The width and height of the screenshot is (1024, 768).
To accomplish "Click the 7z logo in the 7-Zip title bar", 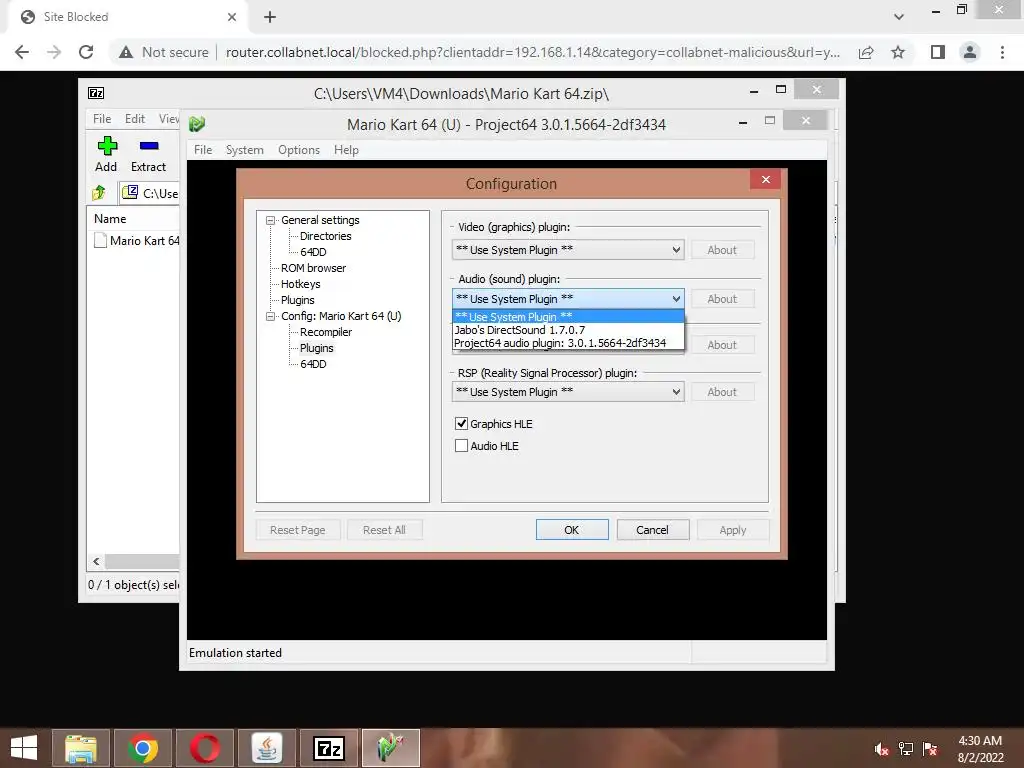I will tap(96, 93).
